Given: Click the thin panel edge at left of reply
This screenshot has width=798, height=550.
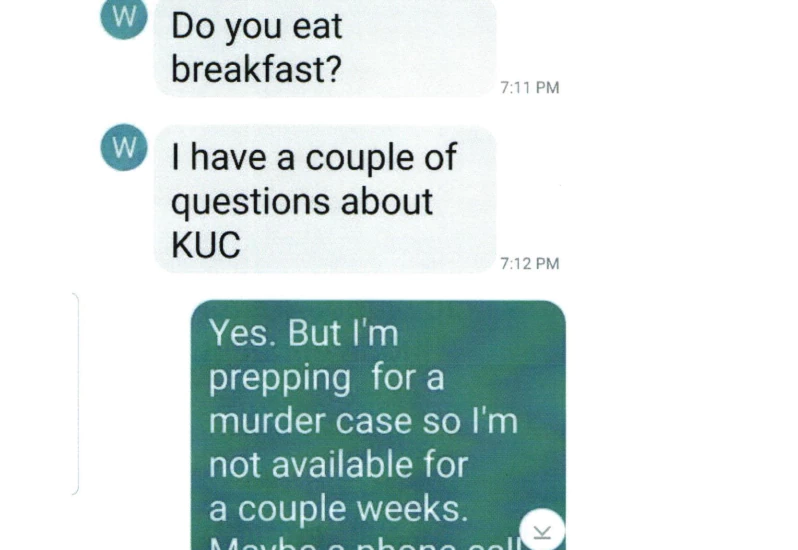Looking at the screenshot, I should [x=75, y=394].
